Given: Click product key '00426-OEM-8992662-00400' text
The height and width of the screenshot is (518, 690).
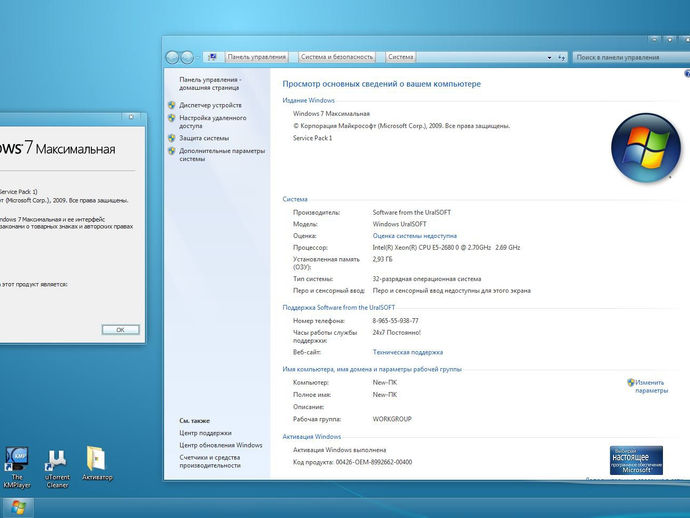Looking at the screenshot, I should point(374,462).
